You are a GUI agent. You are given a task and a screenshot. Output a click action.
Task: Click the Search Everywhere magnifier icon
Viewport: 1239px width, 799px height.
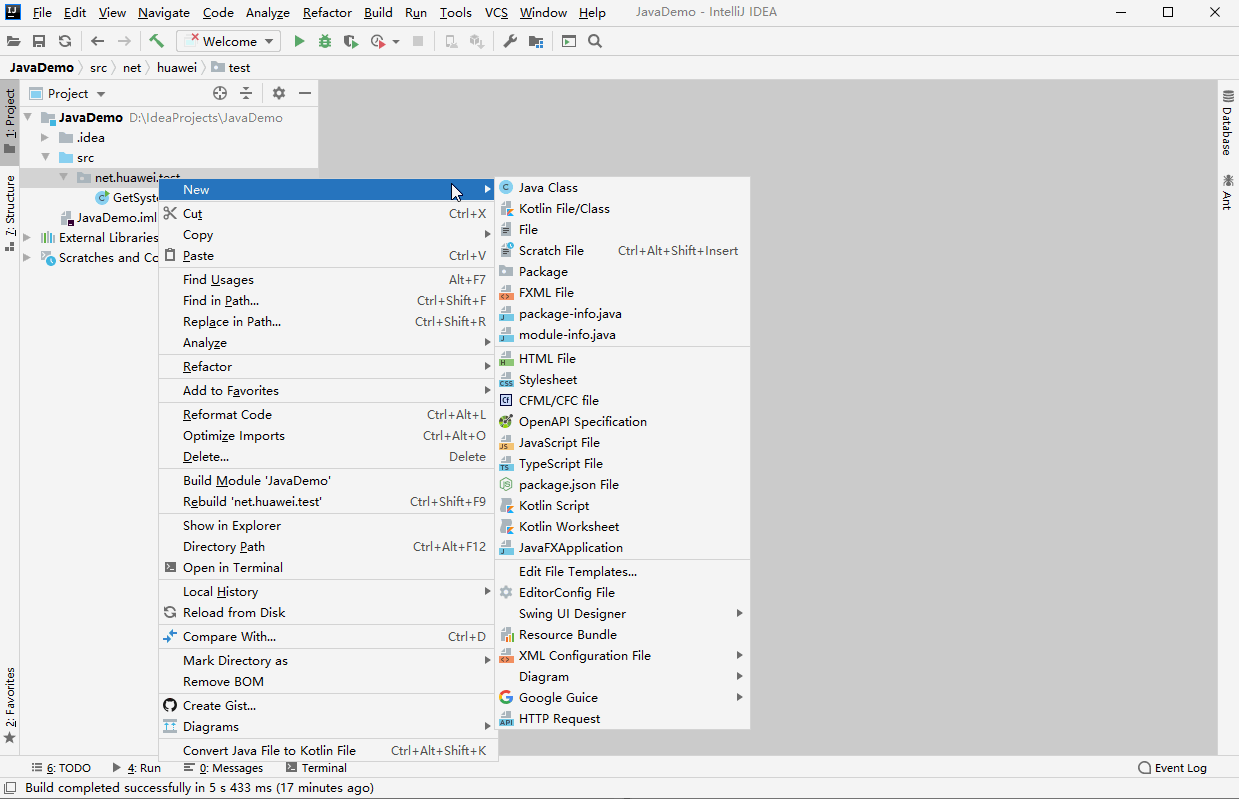point(595,41)
